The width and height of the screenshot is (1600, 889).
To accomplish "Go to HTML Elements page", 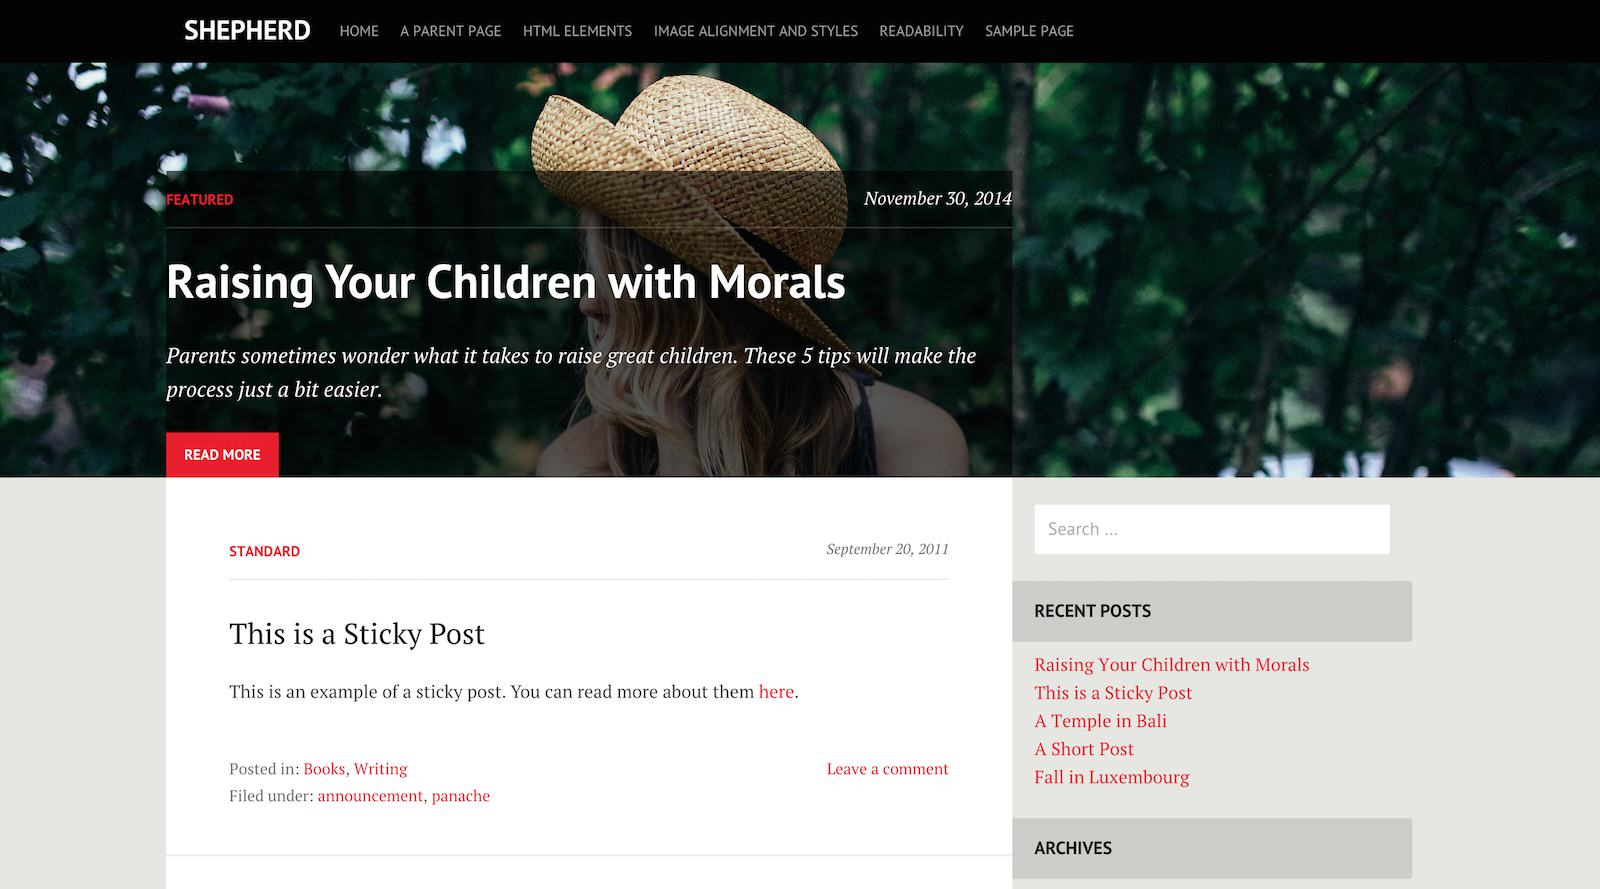I will point(577,31).
